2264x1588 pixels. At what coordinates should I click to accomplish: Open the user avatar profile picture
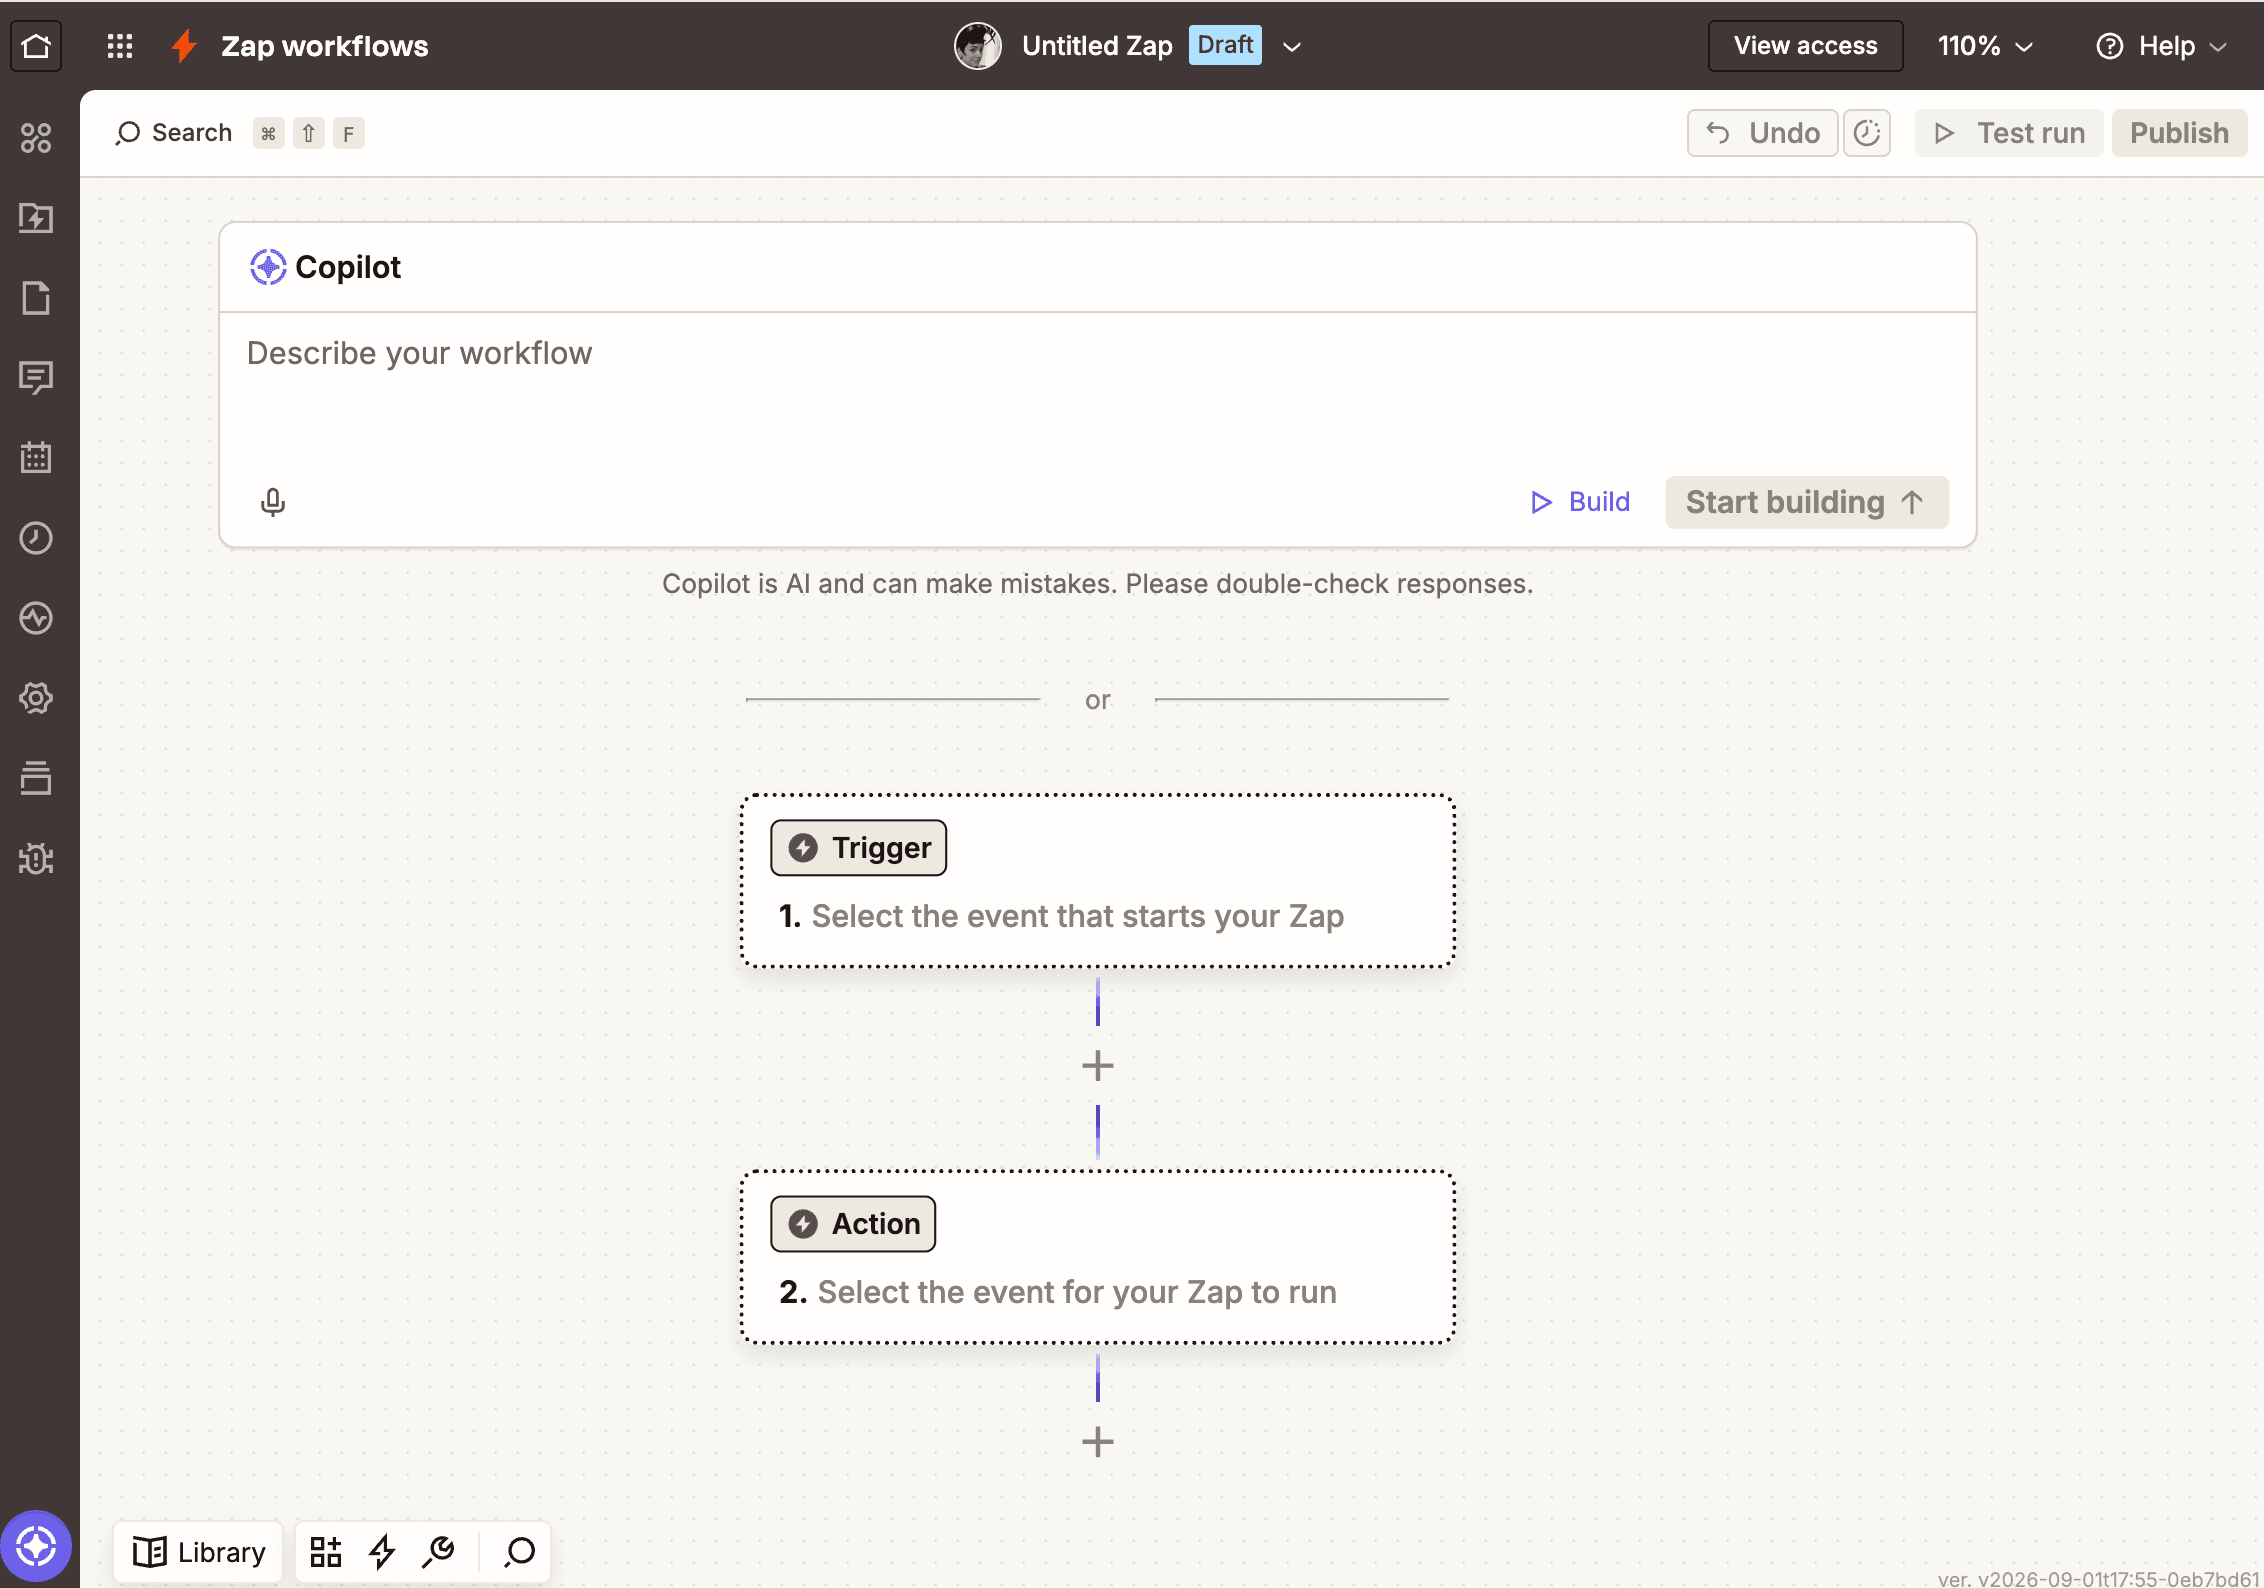tap(977, 46)
